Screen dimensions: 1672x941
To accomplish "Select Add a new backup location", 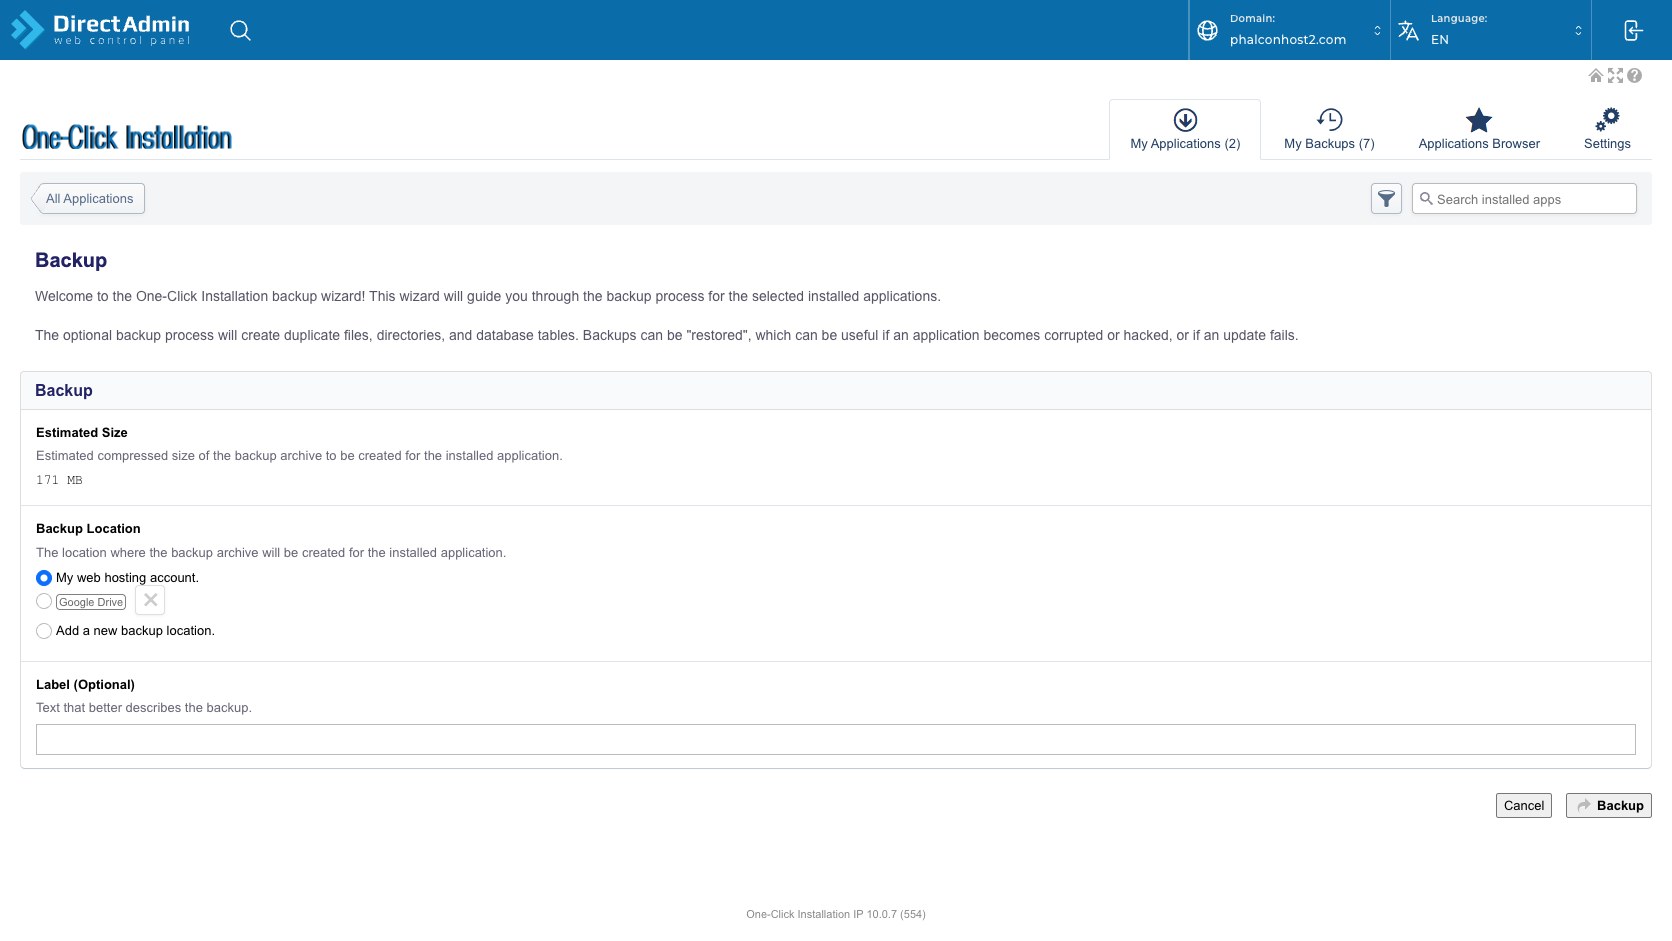I will point(44,631).
